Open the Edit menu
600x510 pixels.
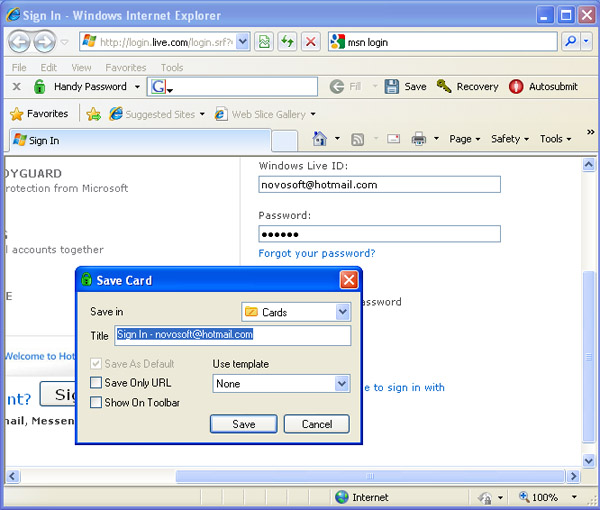pos(49,68)
